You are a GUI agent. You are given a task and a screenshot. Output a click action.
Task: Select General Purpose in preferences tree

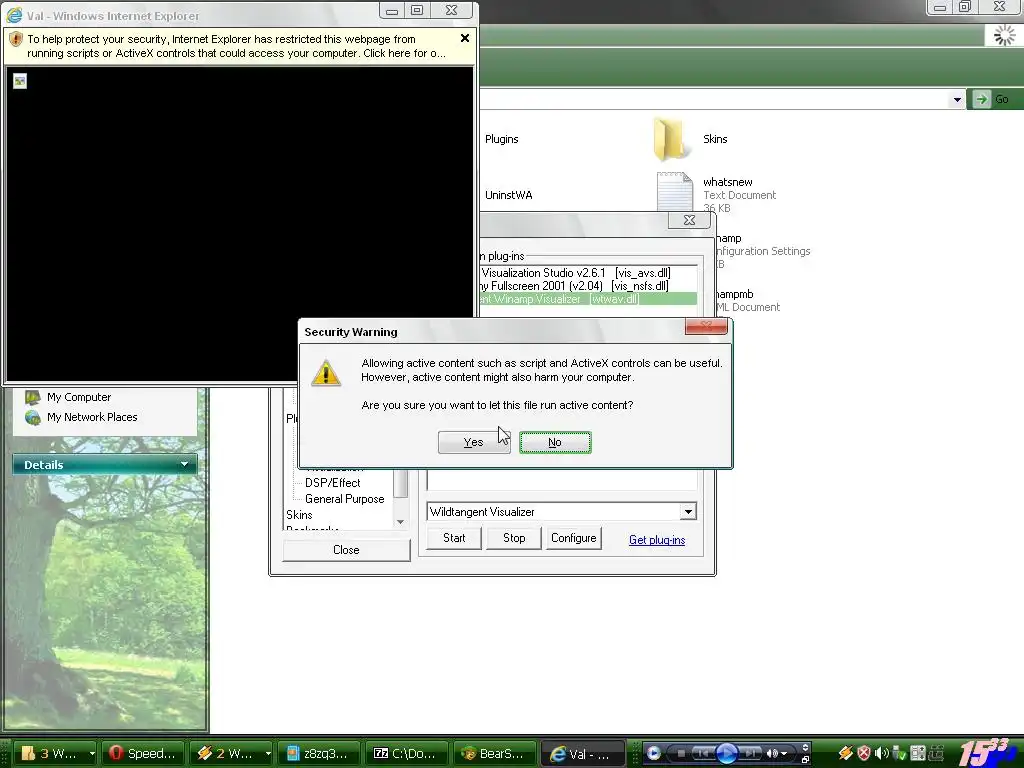point(344,499)
